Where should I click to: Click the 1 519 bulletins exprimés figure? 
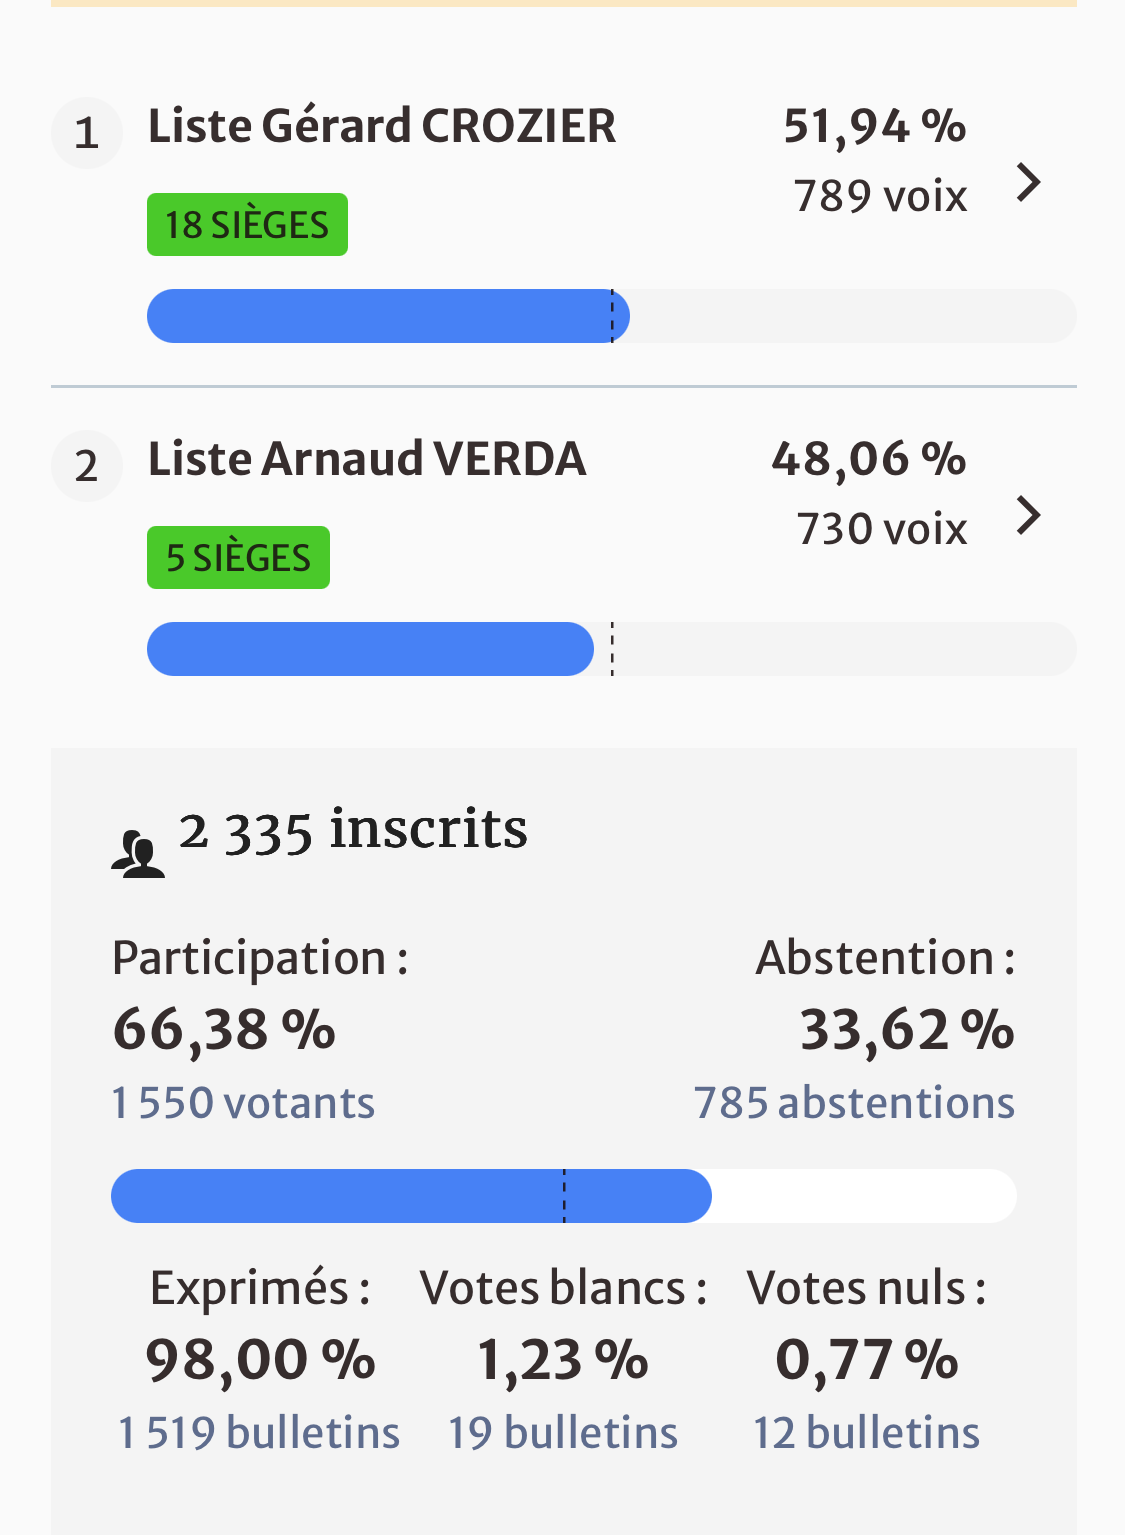coord(259,1433)
